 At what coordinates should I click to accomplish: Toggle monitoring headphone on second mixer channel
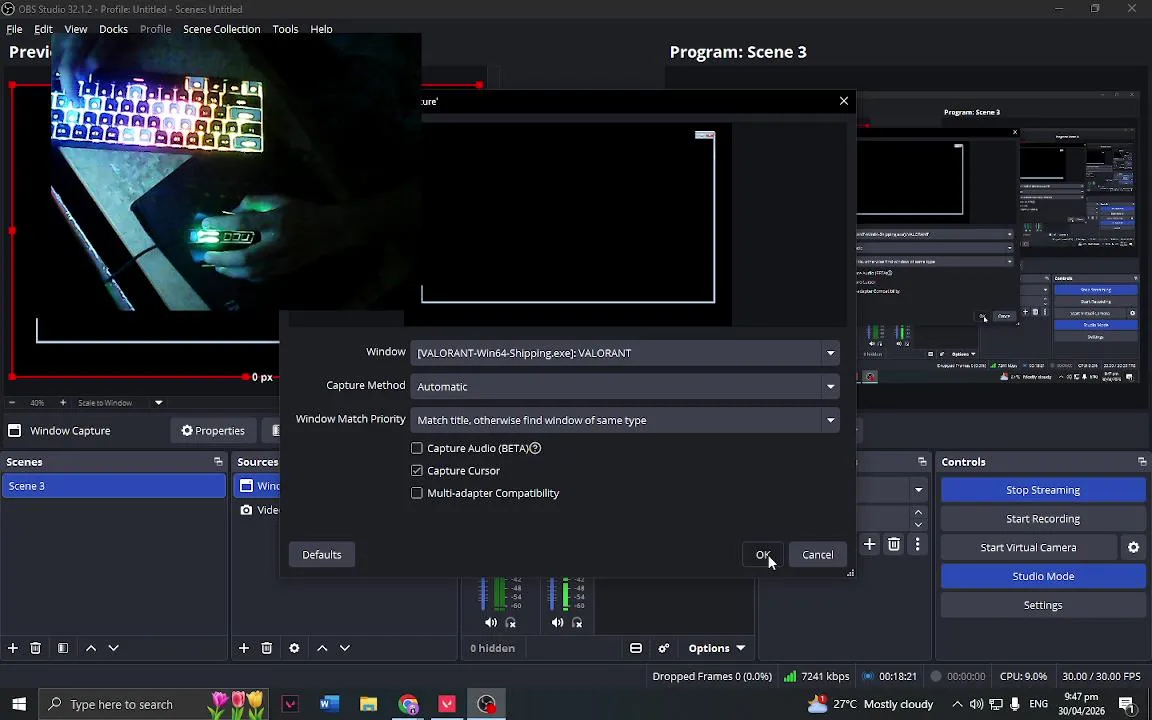(x=577, y=622)
